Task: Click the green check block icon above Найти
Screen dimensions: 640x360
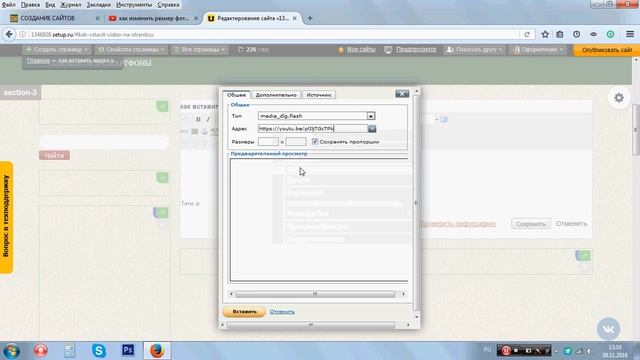Action: pos(162,107)
